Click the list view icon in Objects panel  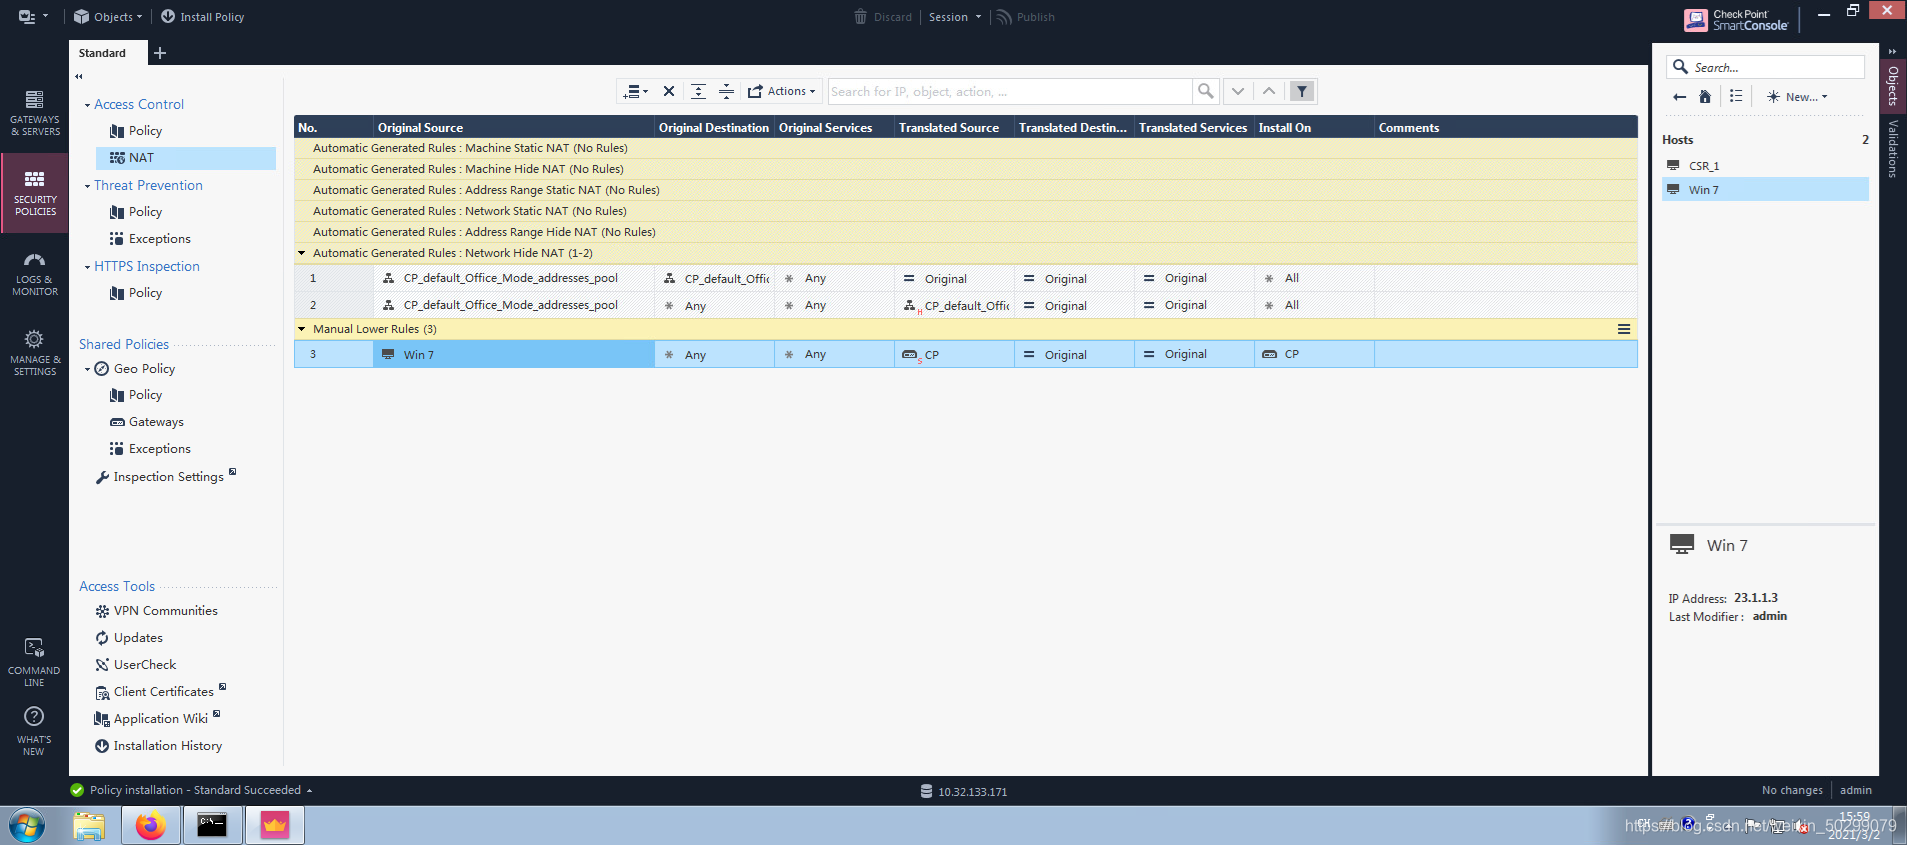[1736, 97]
